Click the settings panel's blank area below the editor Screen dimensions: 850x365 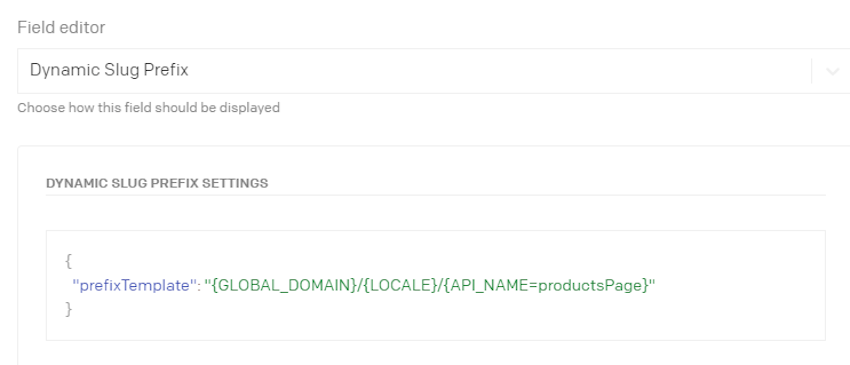click(x=436, y=353)
